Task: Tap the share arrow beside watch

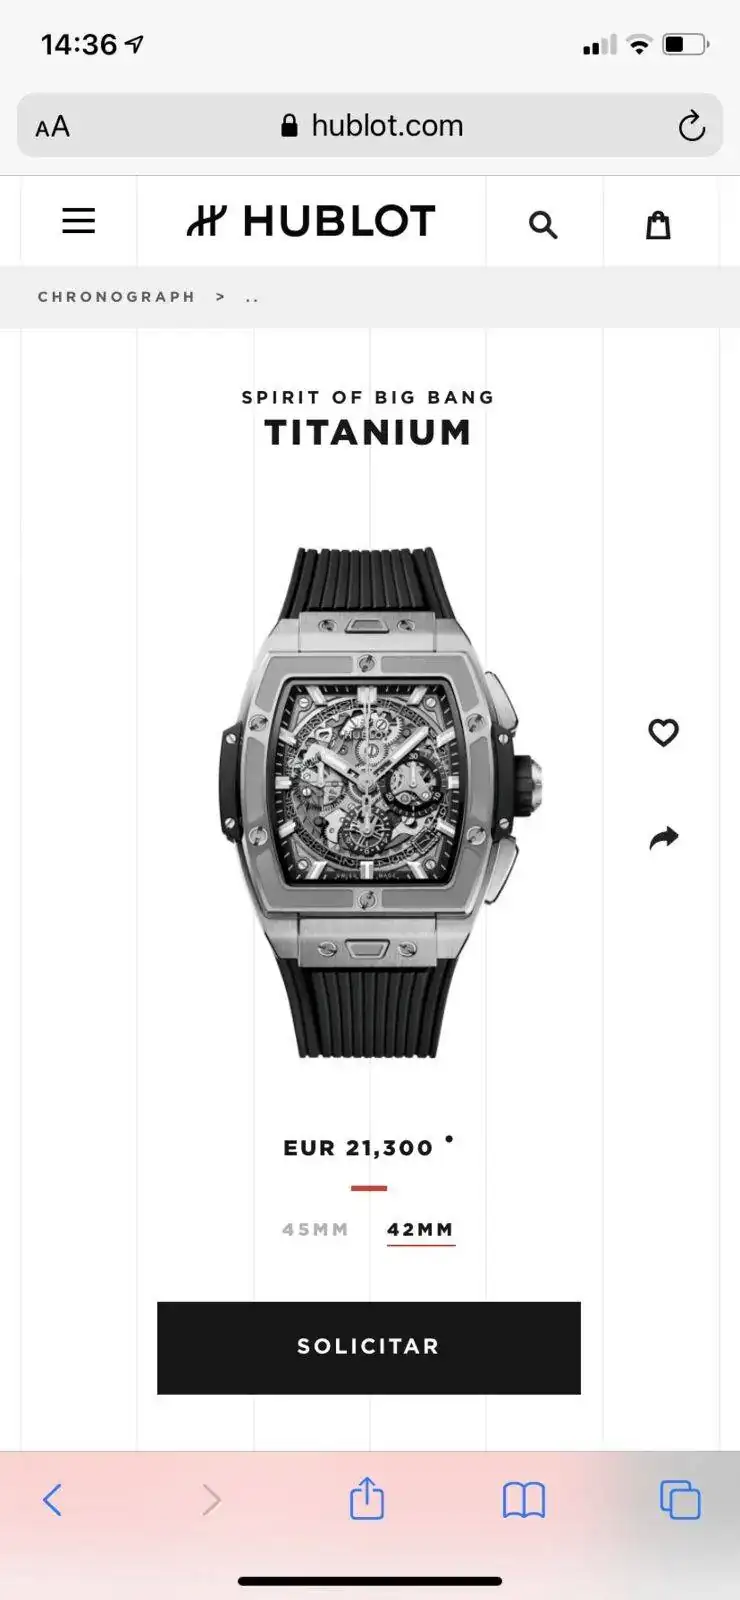Action: (x=664, y=838)
